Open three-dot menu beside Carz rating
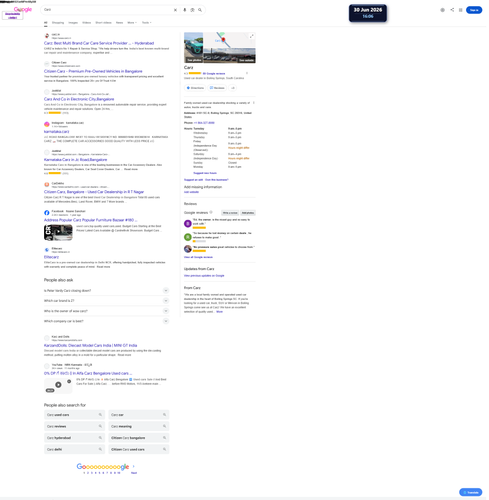Screen dimensions: 489x500 (x=247, y=73)
